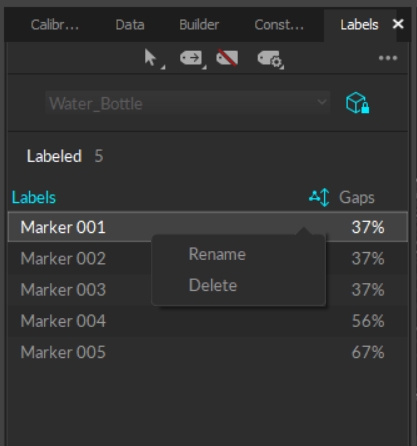The width and height of the screenshot is (417, 446).
Task: Open the Builder tab
Action: pos(199,25)
